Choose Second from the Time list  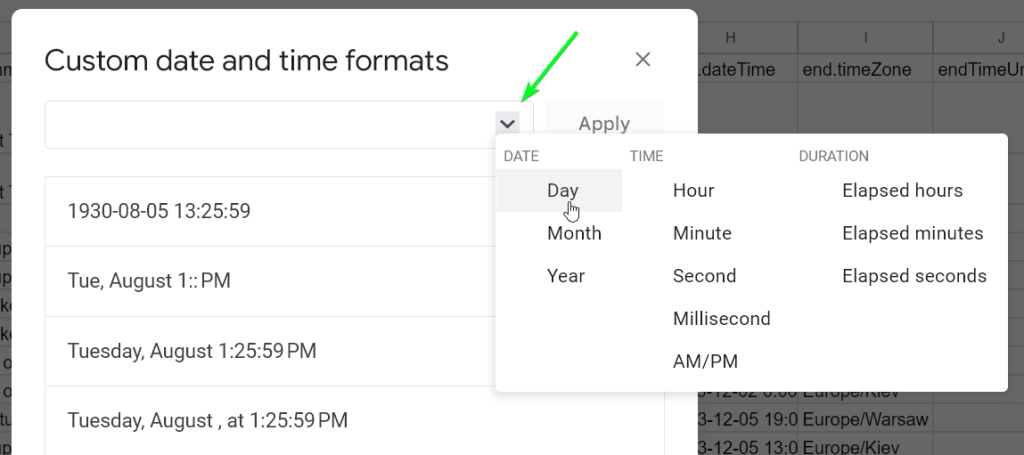point(704,275)
